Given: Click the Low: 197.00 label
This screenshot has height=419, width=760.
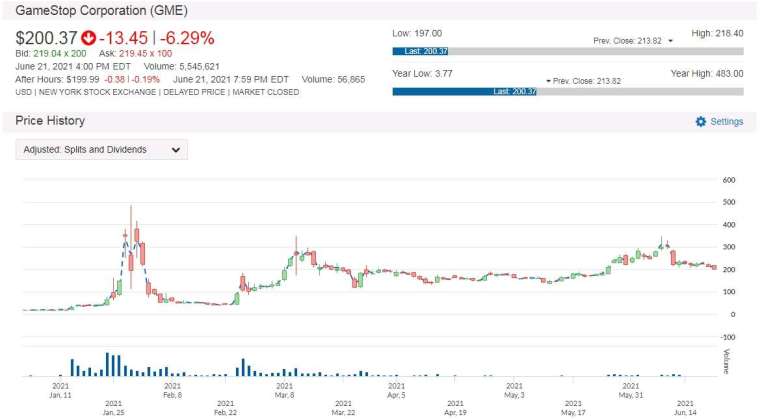Looking at the screenshot, I should pos(417,33).
